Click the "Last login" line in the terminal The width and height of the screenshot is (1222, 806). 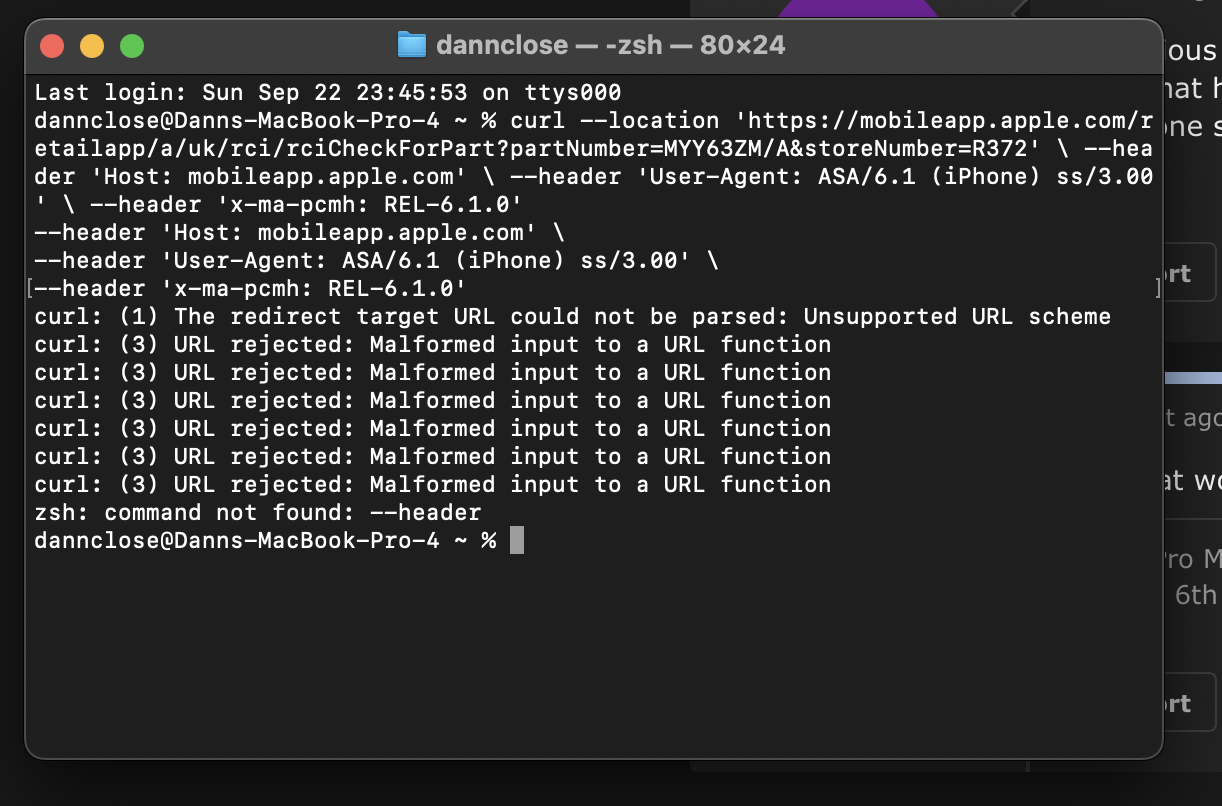tap(327, 93)
